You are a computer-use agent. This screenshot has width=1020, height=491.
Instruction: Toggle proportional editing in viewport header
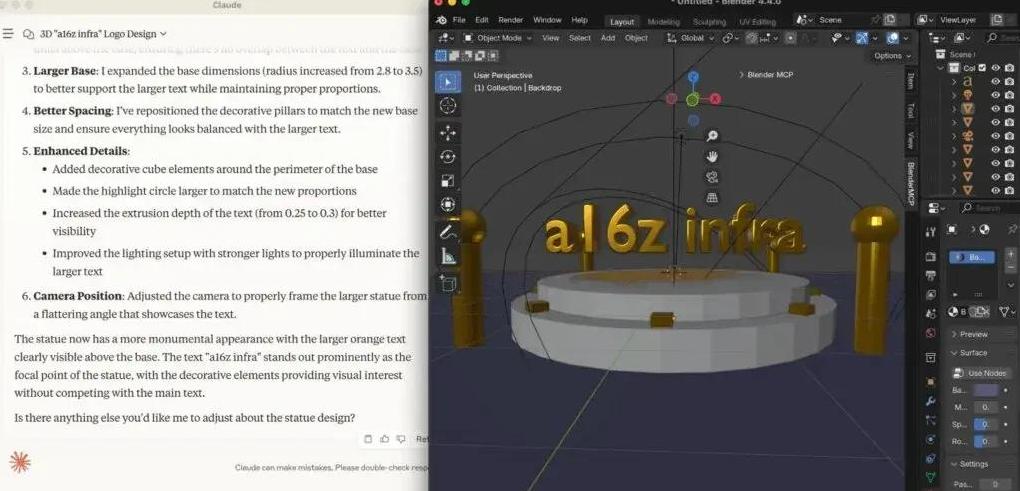790,38
